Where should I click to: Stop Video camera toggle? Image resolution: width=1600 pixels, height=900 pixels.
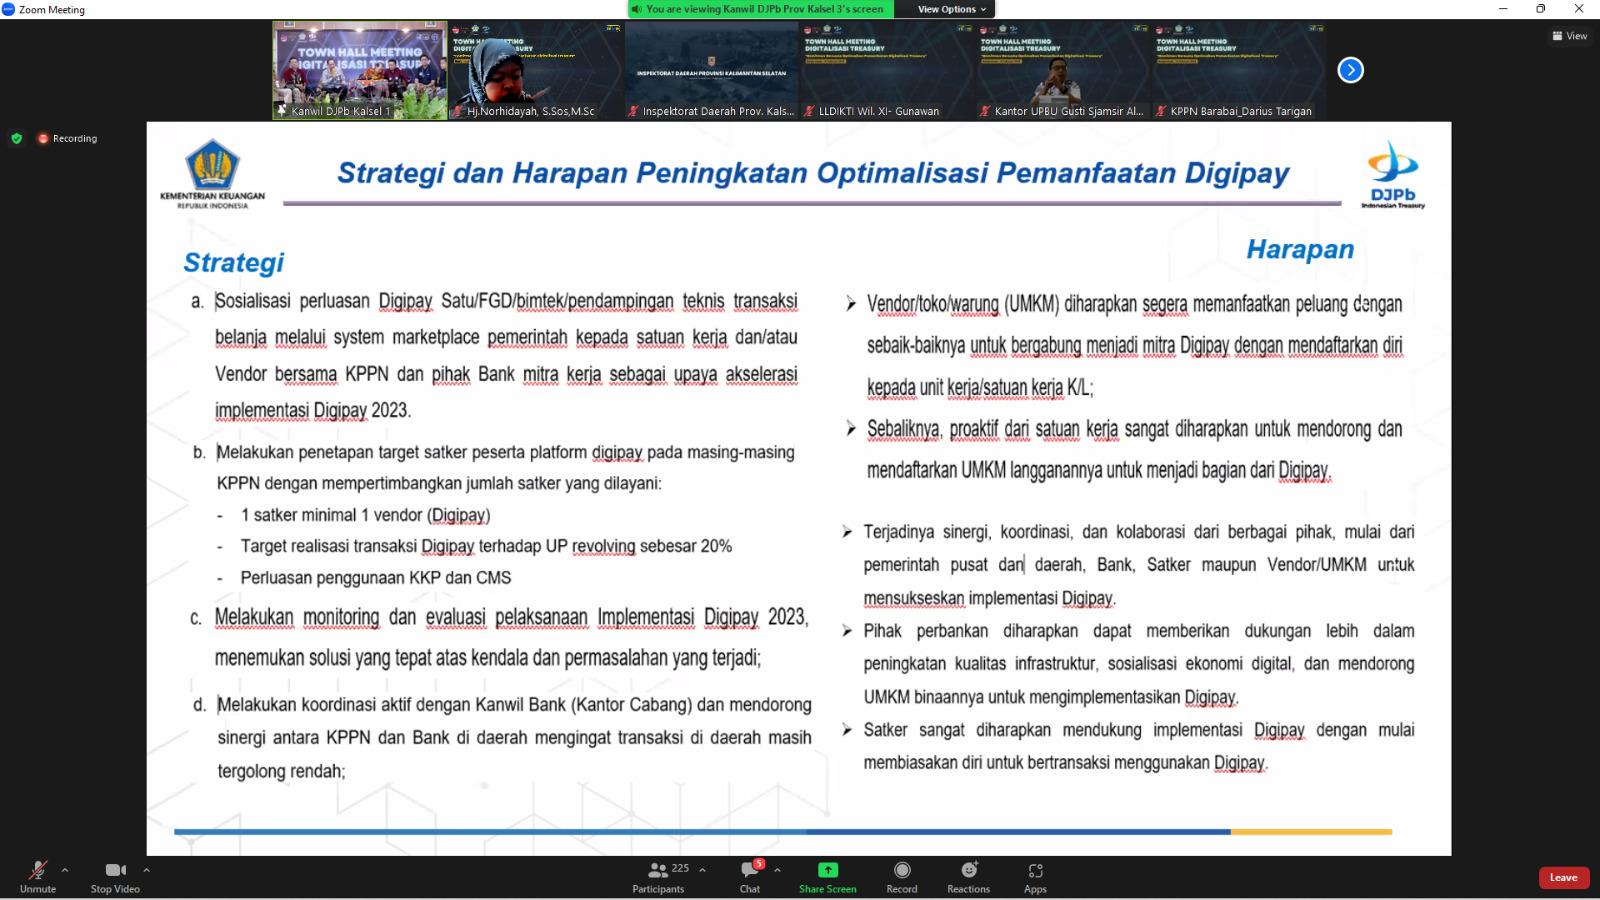click(x=115, y=872)
